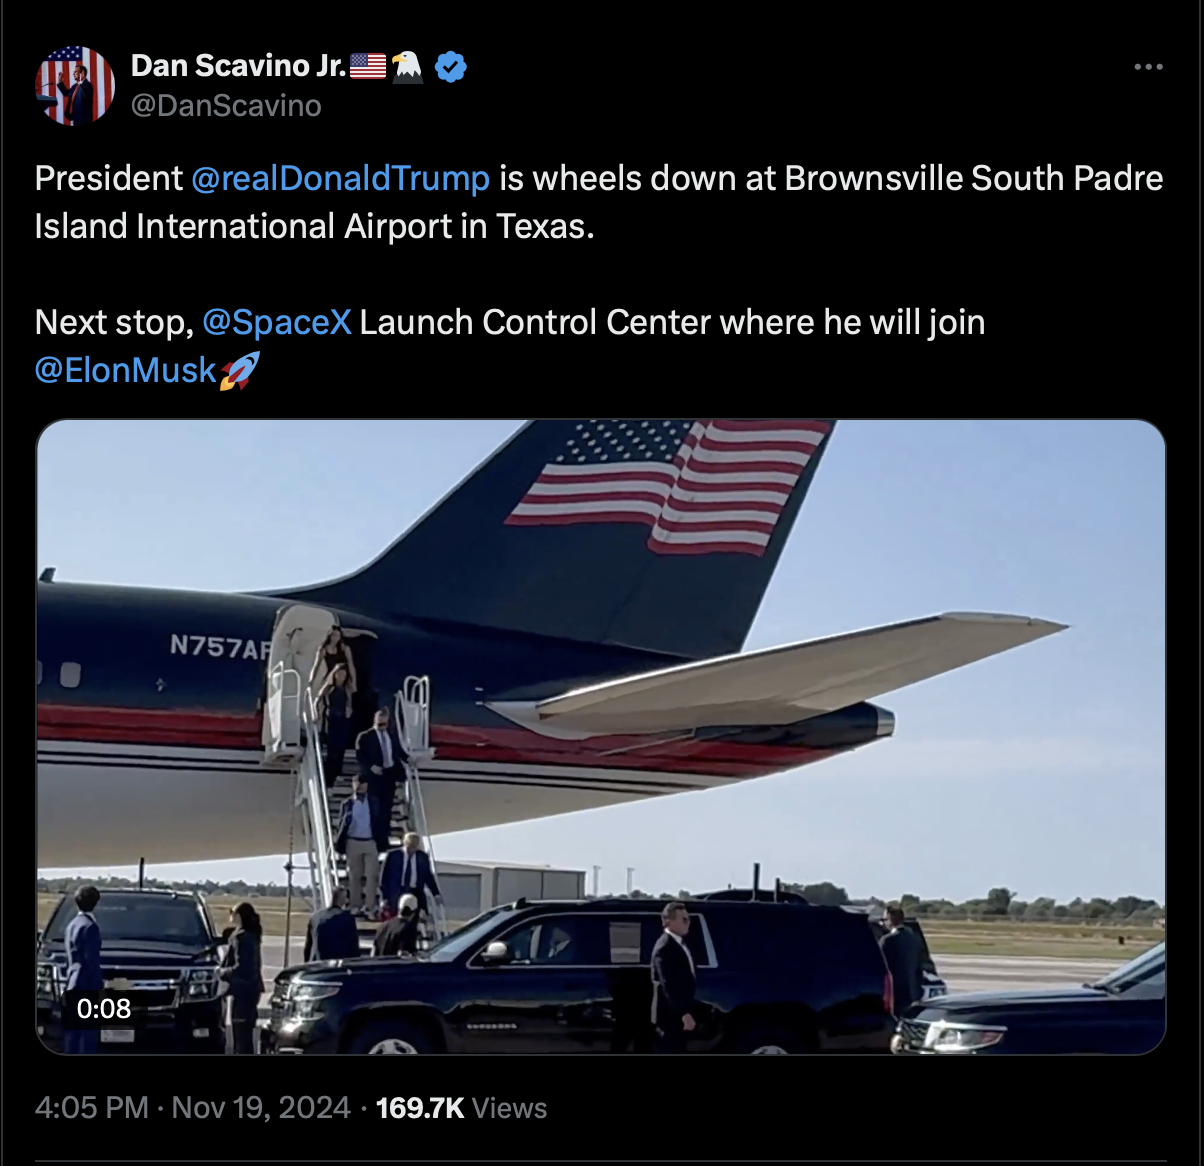1204x1166 pixels.
Task: Click the American flag on the airplane tail
Action: [670, 485]
